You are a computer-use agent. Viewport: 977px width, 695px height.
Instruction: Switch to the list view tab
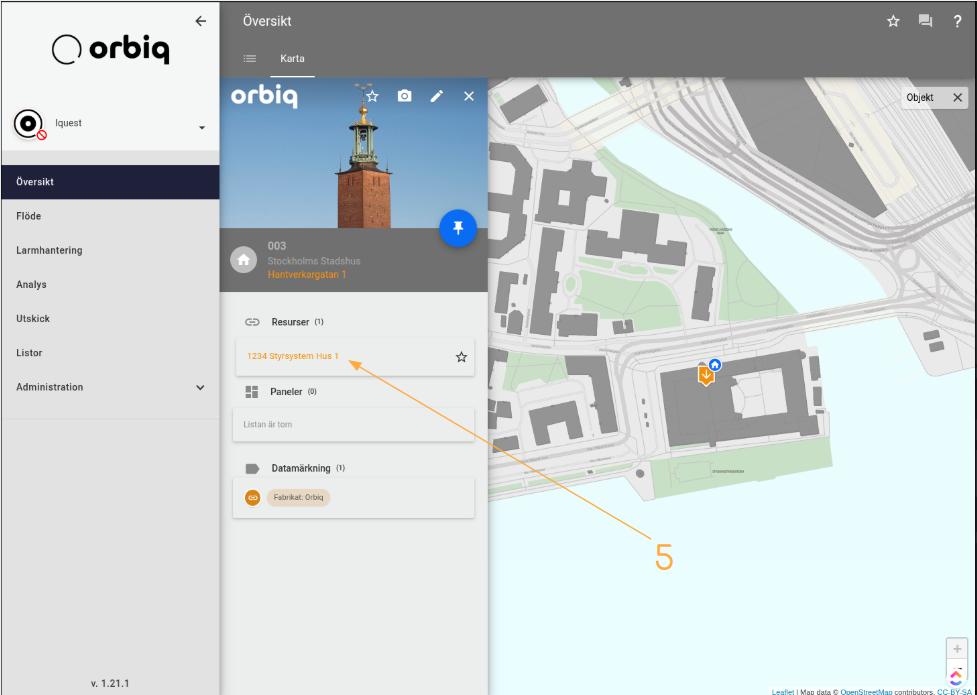tap(250, 59)
